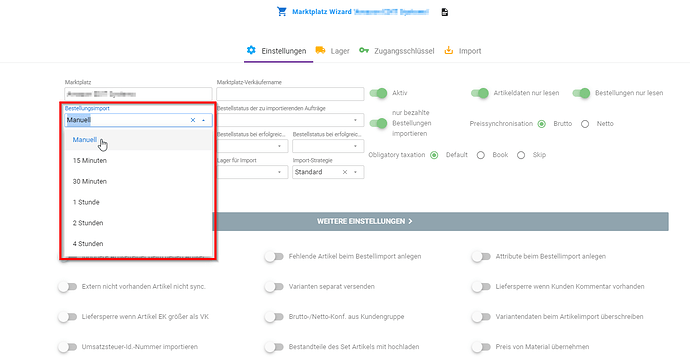Screen dimensions: 690x360
Task: Click into the Marktplatz name field
Action: [x=138, y=94]
